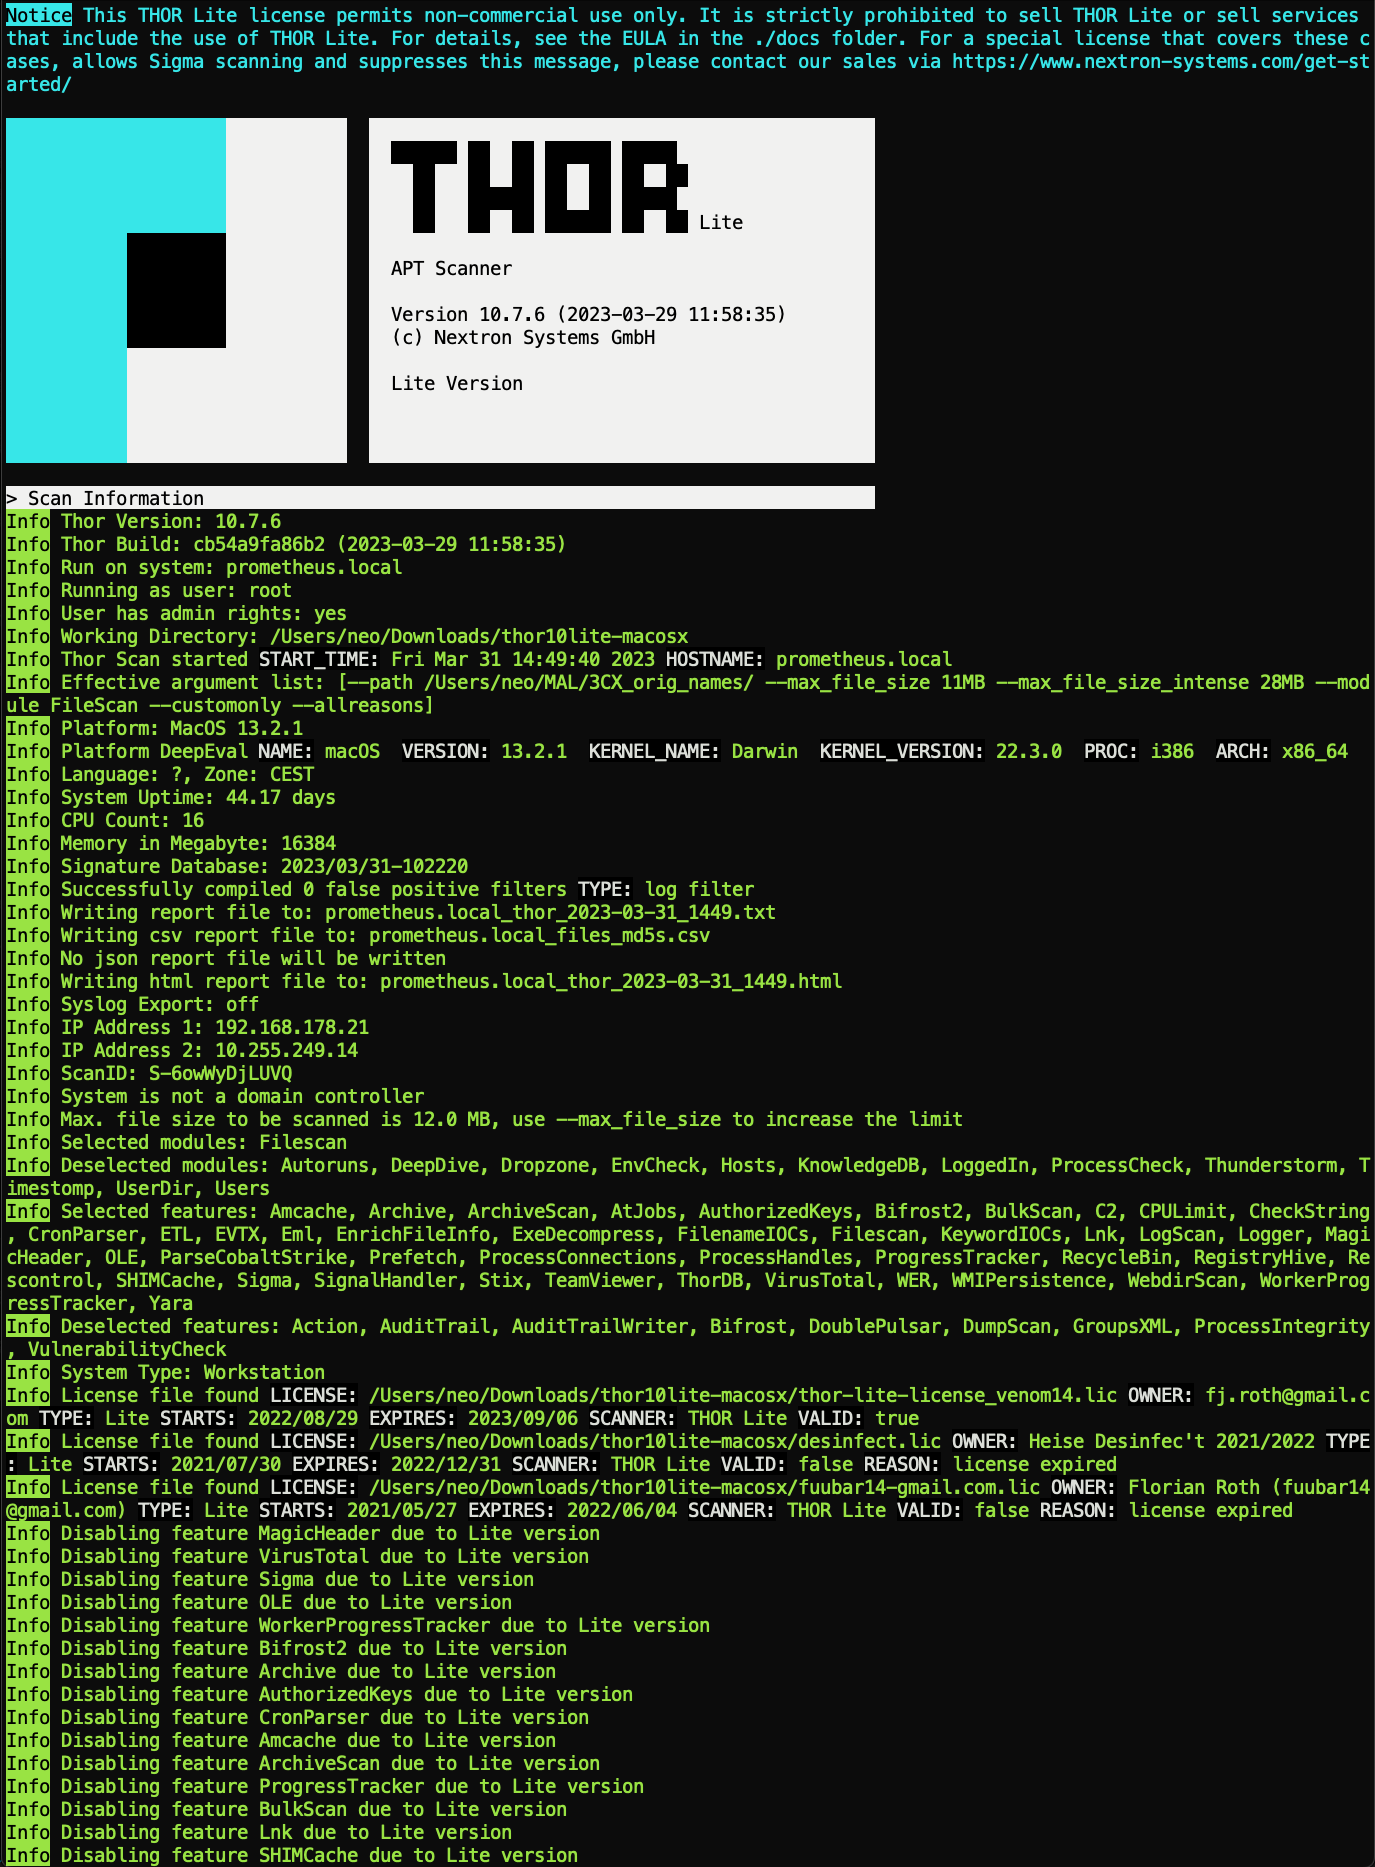Click the Disabling feature Sigma line
Screen dimensions: 1375x1867
[x=297, y=1579]
